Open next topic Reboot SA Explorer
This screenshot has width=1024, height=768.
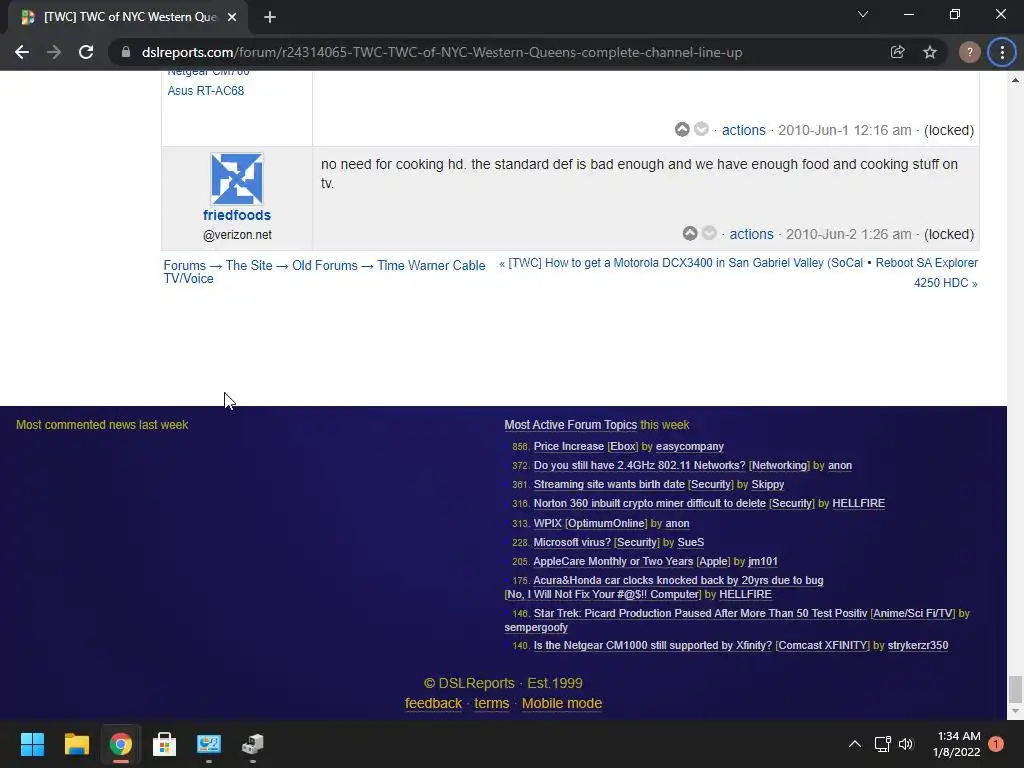pos(927,263)
